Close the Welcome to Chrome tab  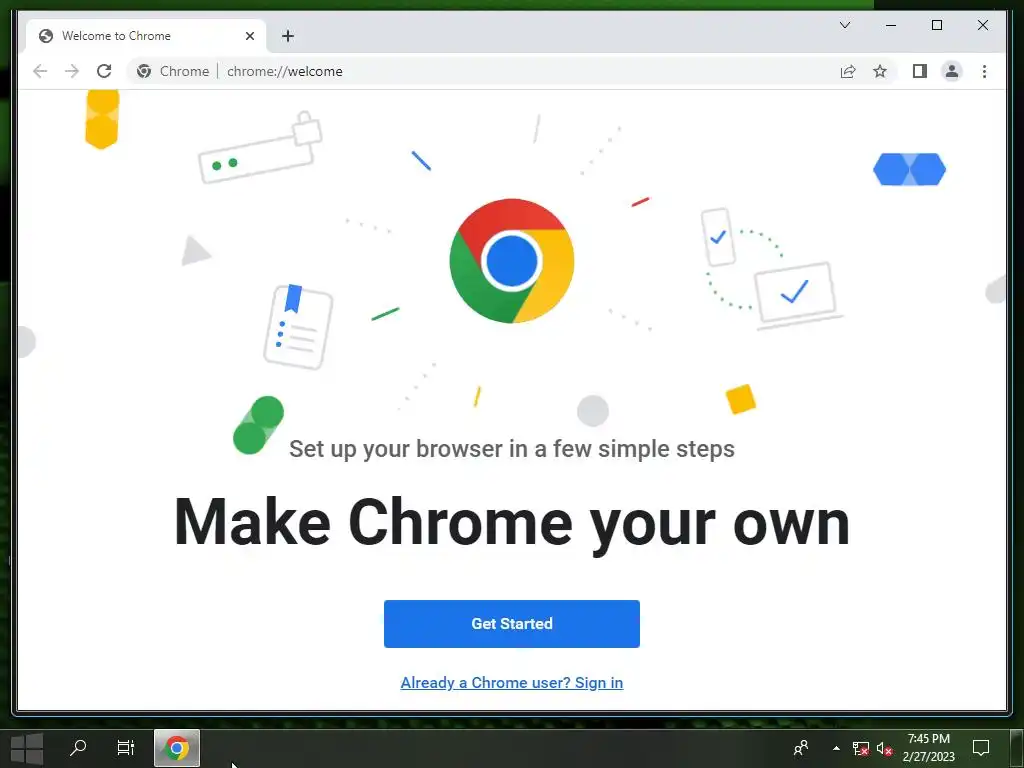(x=249, y=36)
